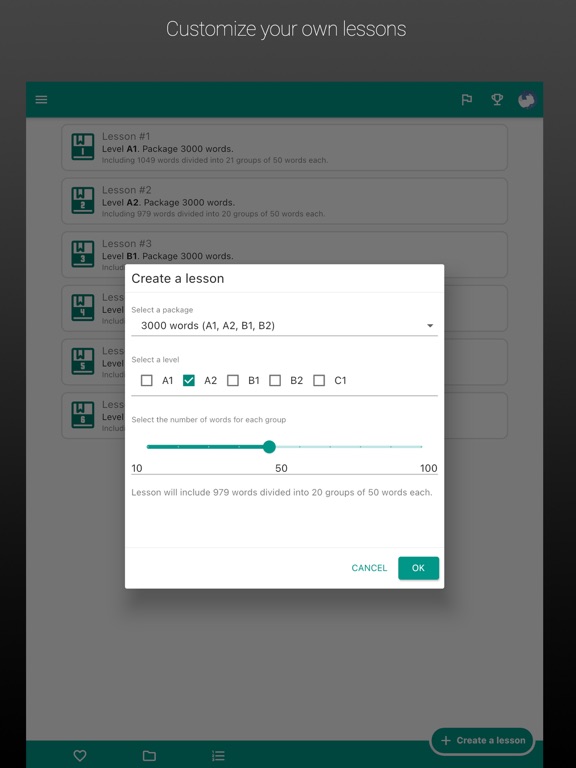Screen dimensions: 576x768
Task: Click 'Level A2. Package 3000 words.' text
Action: tap(168, 202)
